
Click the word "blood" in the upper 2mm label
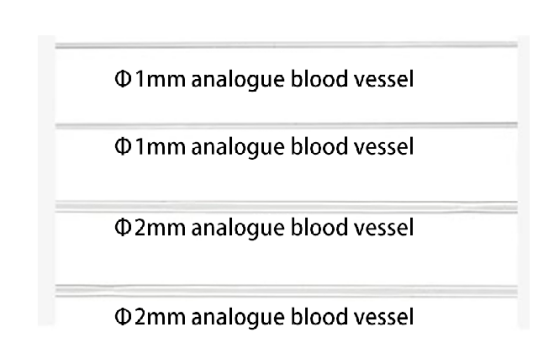pyautogui.click(x=319, y=228)
